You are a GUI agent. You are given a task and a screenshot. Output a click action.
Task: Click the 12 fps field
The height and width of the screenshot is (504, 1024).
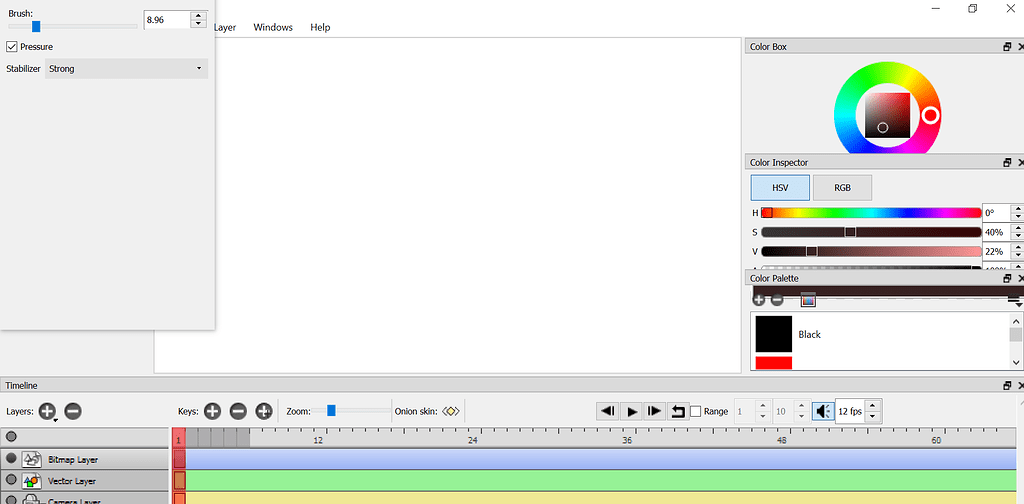pos(850,411)
